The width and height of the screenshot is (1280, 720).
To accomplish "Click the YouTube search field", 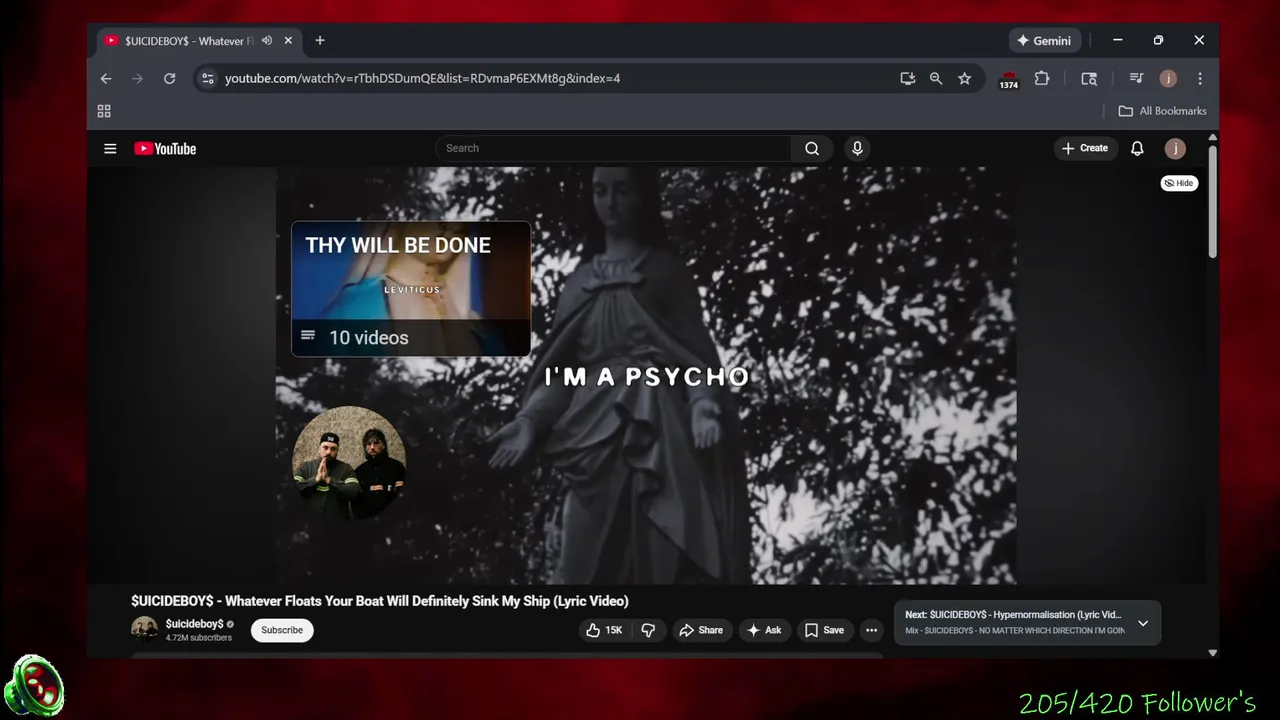I will (613, 148).
